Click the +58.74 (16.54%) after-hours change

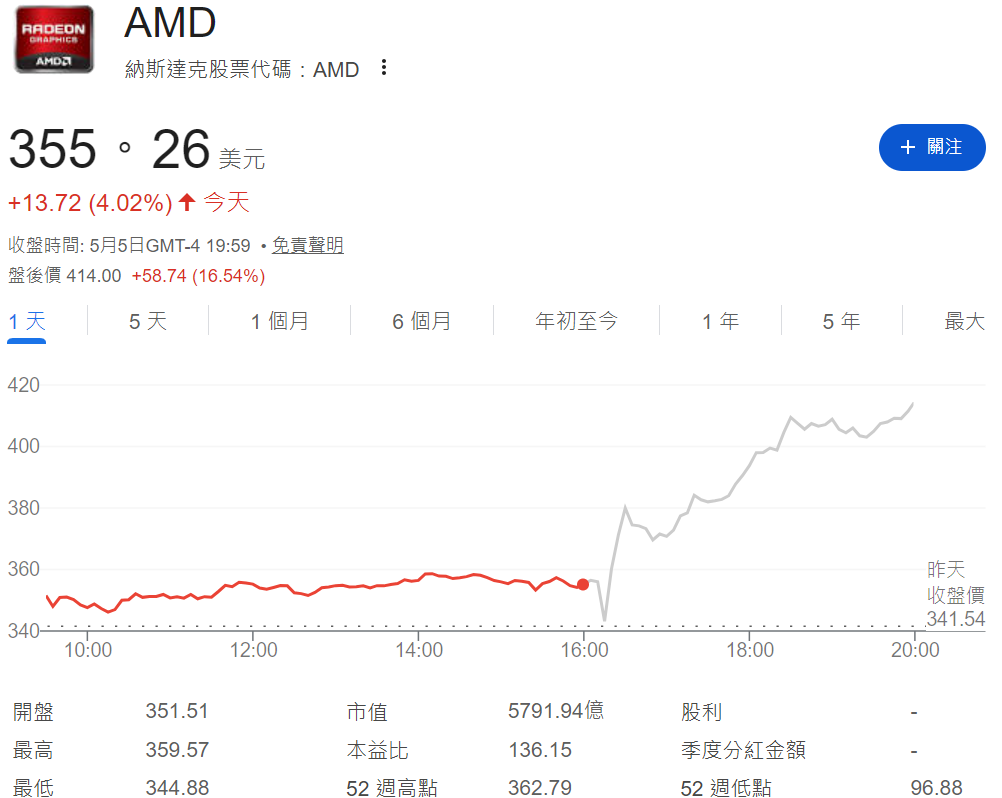point(198,276)
